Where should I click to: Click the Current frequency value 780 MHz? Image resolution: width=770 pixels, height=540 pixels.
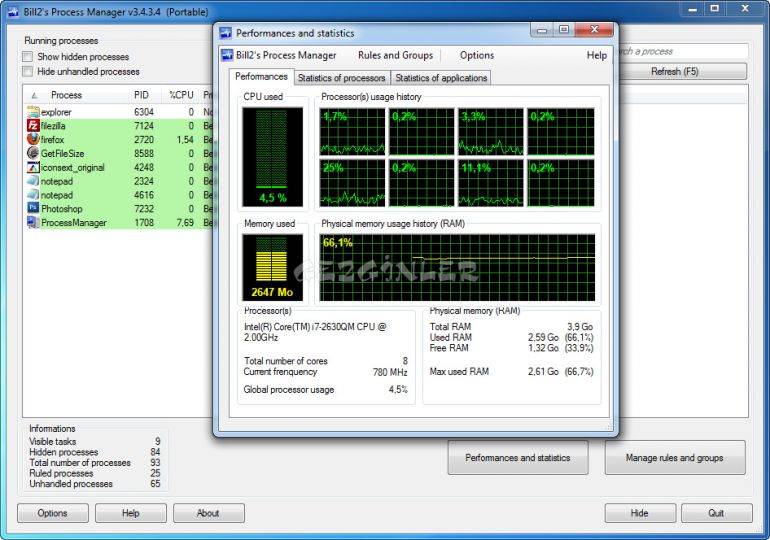[x=390, y=372]
